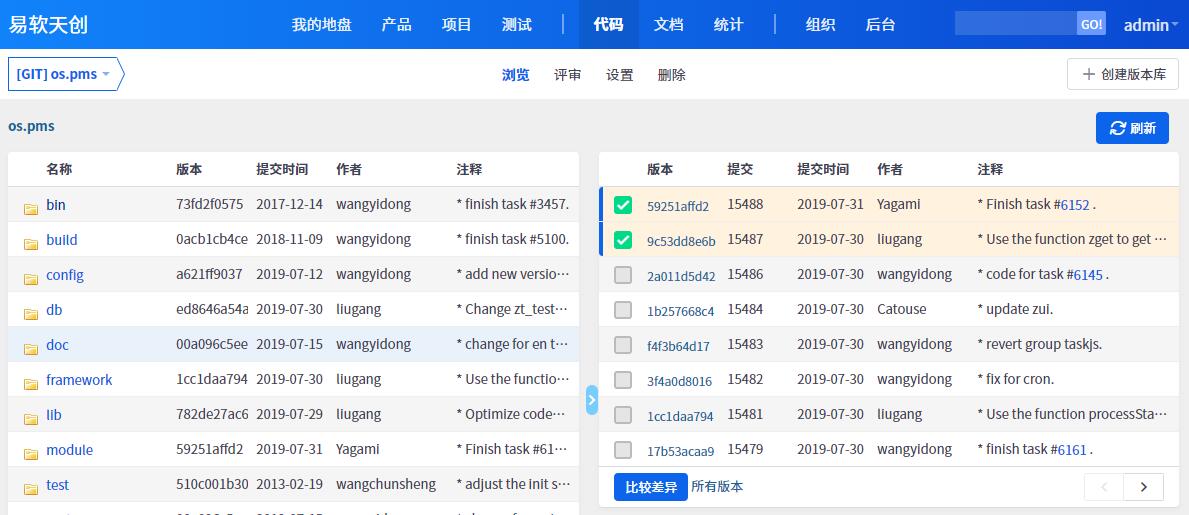The image size is (1189, 515).
Task: Collapse panel with blue side arrow handle
Action: (x=592, y=400)
